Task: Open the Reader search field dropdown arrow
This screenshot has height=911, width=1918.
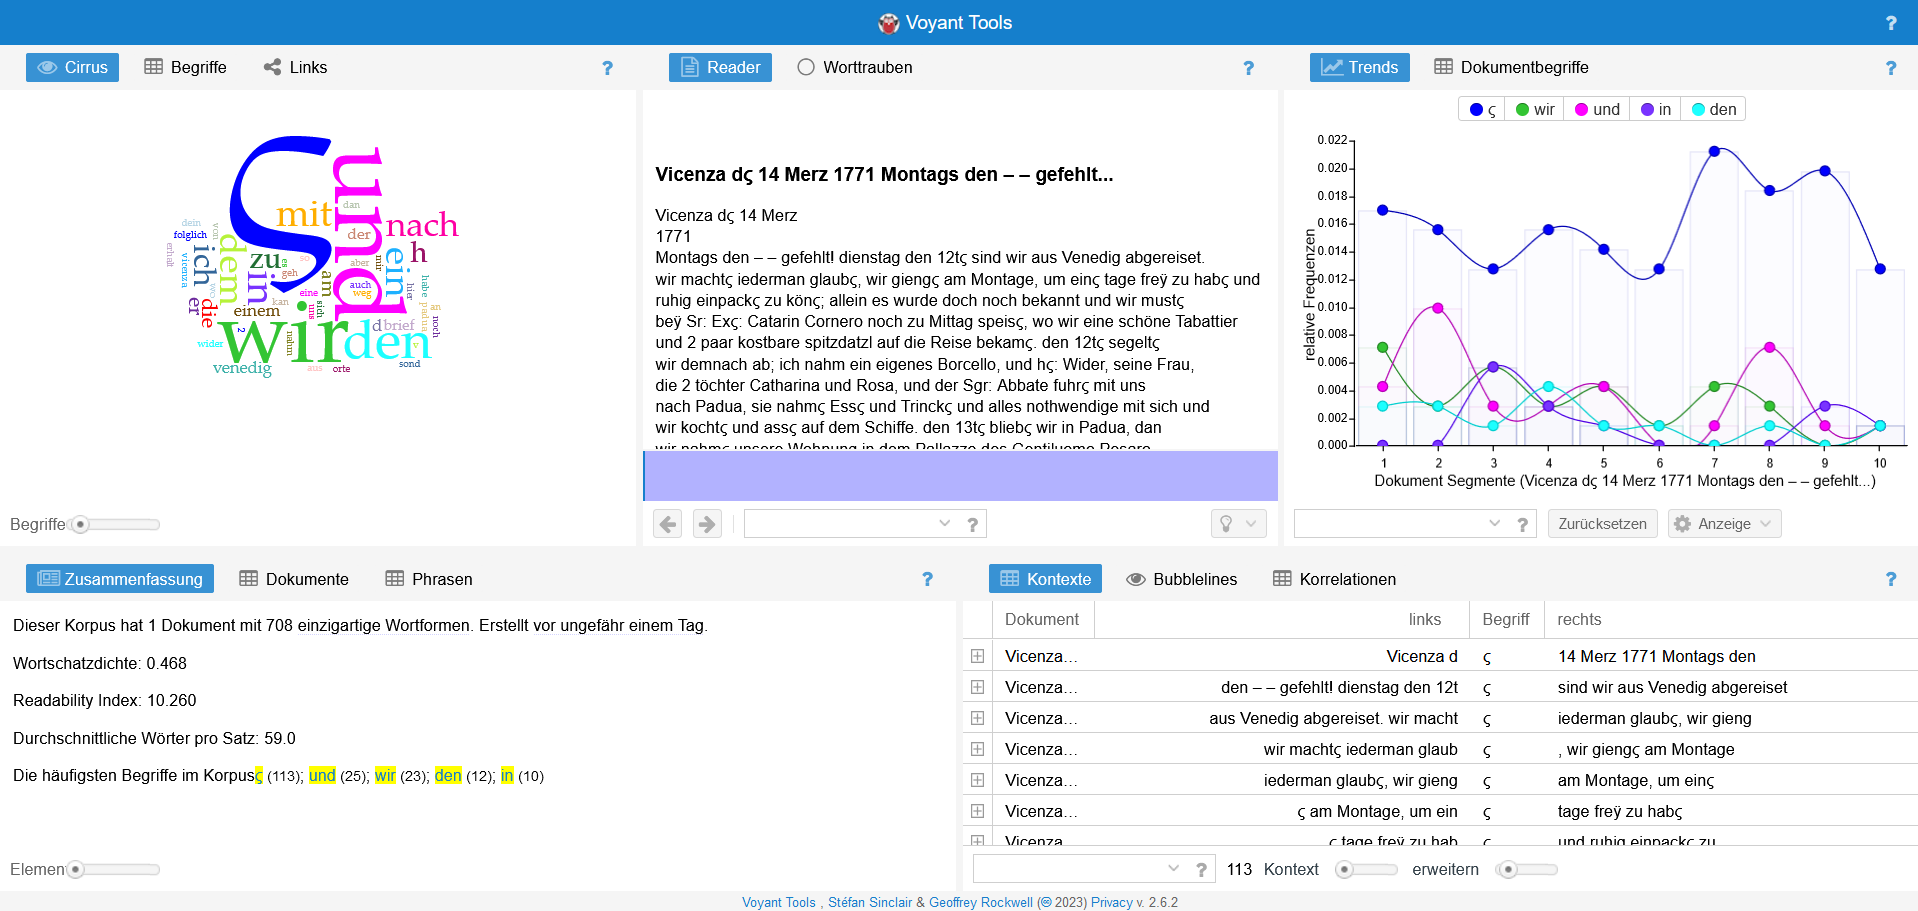Action: [x=944, y=524]
